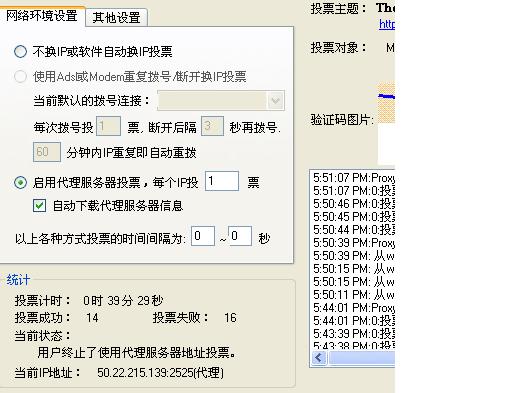Select log entry 5:50:39 PM:Proxy
The width and height of the screenshot is (512, 393).
click(x=354, y=243)
